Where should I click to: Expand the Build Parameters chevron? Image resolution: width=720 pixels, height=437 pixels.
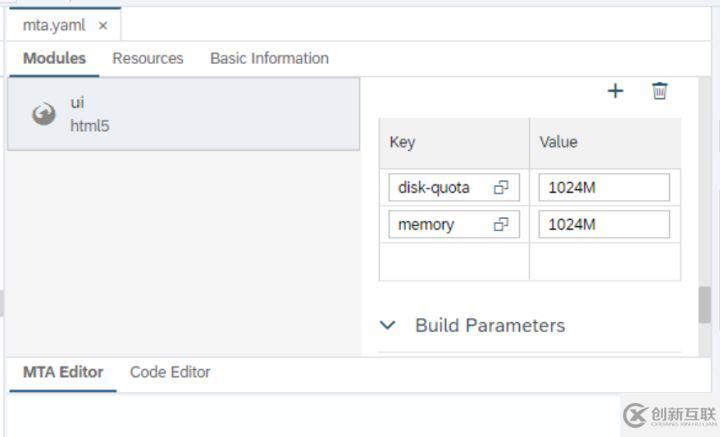click(x=388, y=325)
